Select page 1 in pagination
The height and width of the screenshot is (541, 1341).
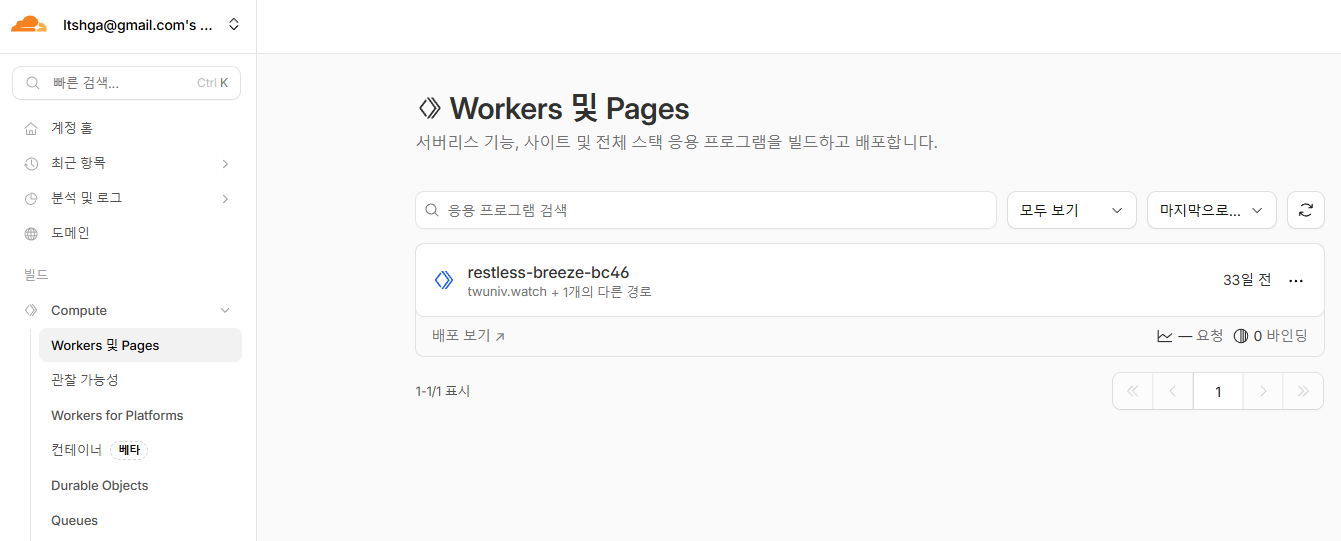pos(1218,391)
